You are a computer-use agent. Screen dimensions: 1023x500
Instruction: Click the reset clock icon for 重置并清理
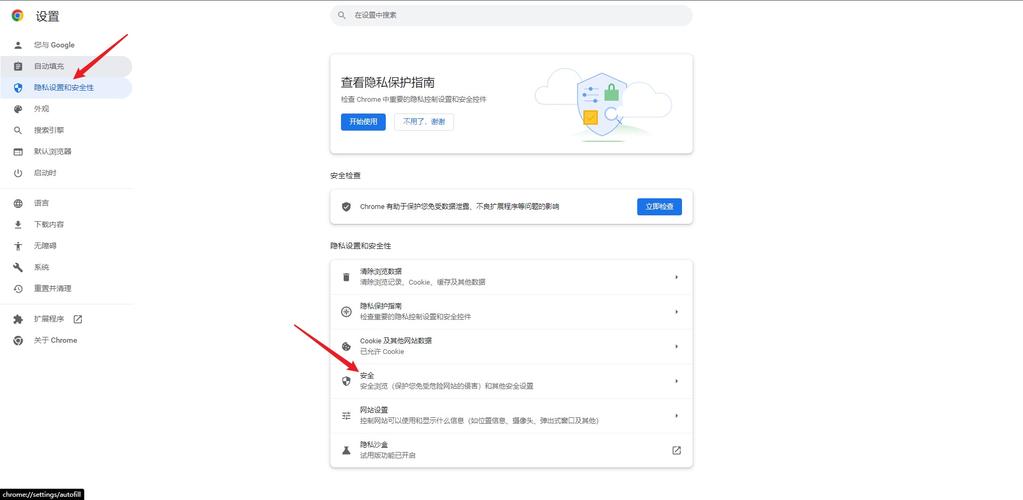coord(18,289)
